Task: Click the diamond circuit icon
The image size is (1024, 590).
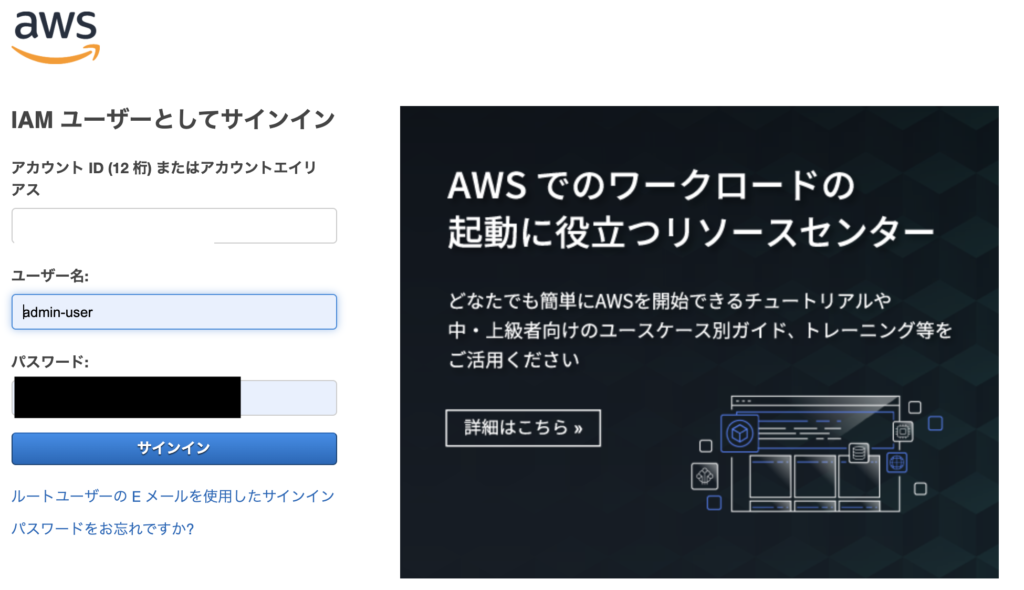Action: 704,476
